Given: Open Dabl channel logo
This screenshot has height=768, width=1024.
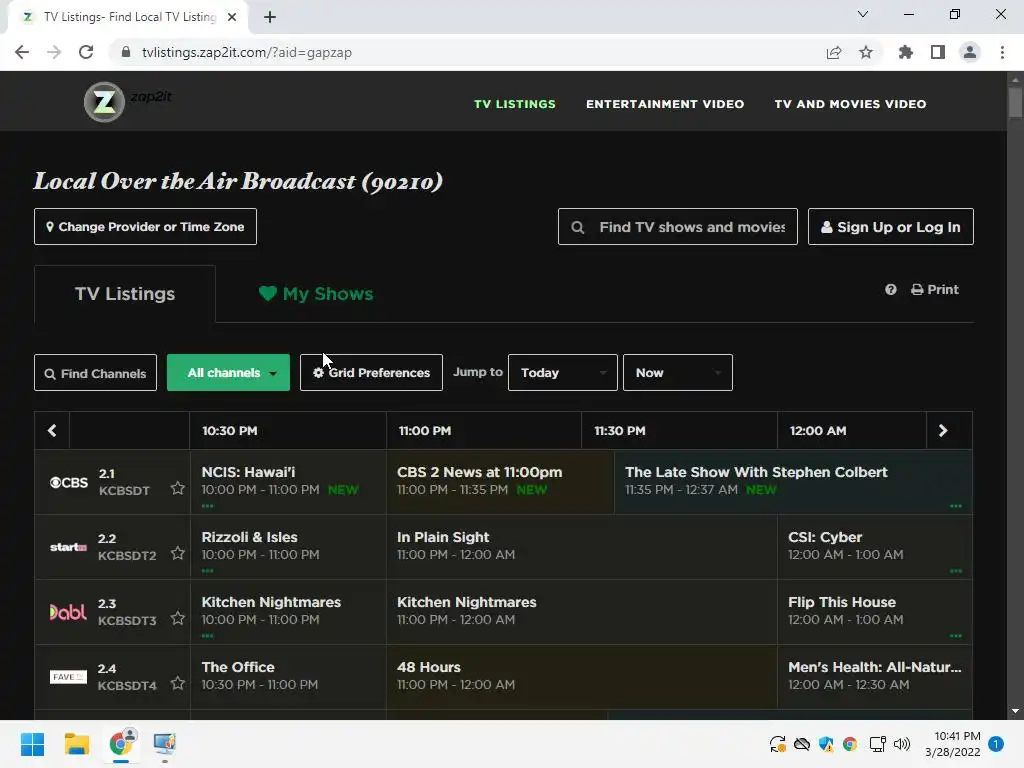Looking at the screenshot, I should 68,612.
